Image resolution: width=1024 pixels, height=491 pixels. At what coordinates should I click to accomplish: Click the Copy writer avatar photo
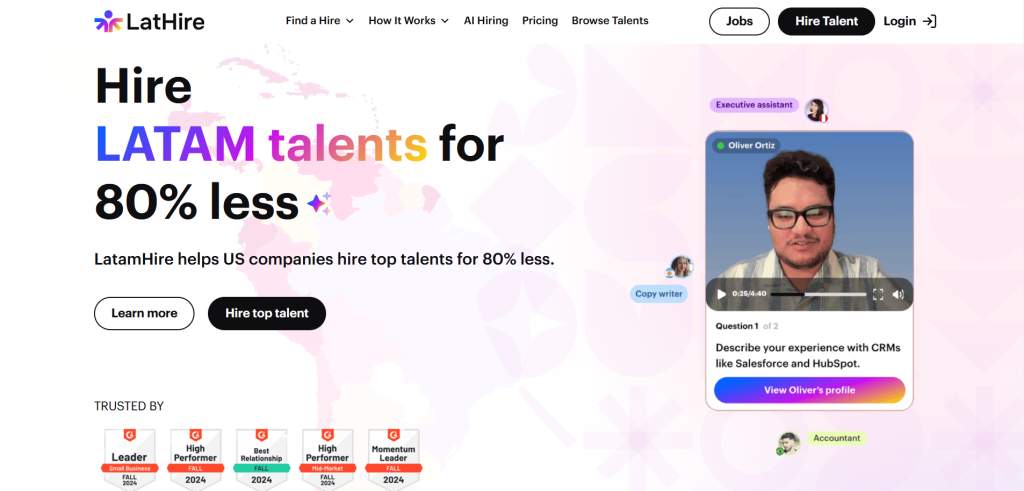coord(681,267)
